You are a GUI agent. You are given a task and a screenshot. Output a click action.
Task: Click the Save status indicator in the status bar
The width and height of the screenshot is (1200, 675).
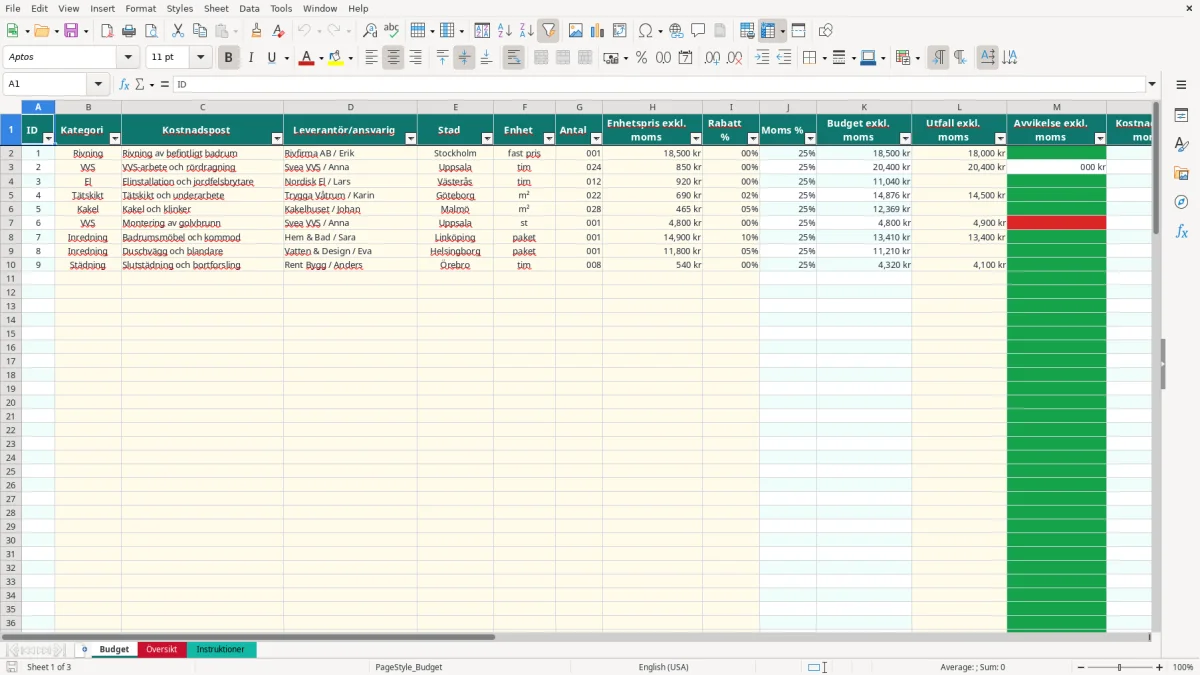click(12, 667)
